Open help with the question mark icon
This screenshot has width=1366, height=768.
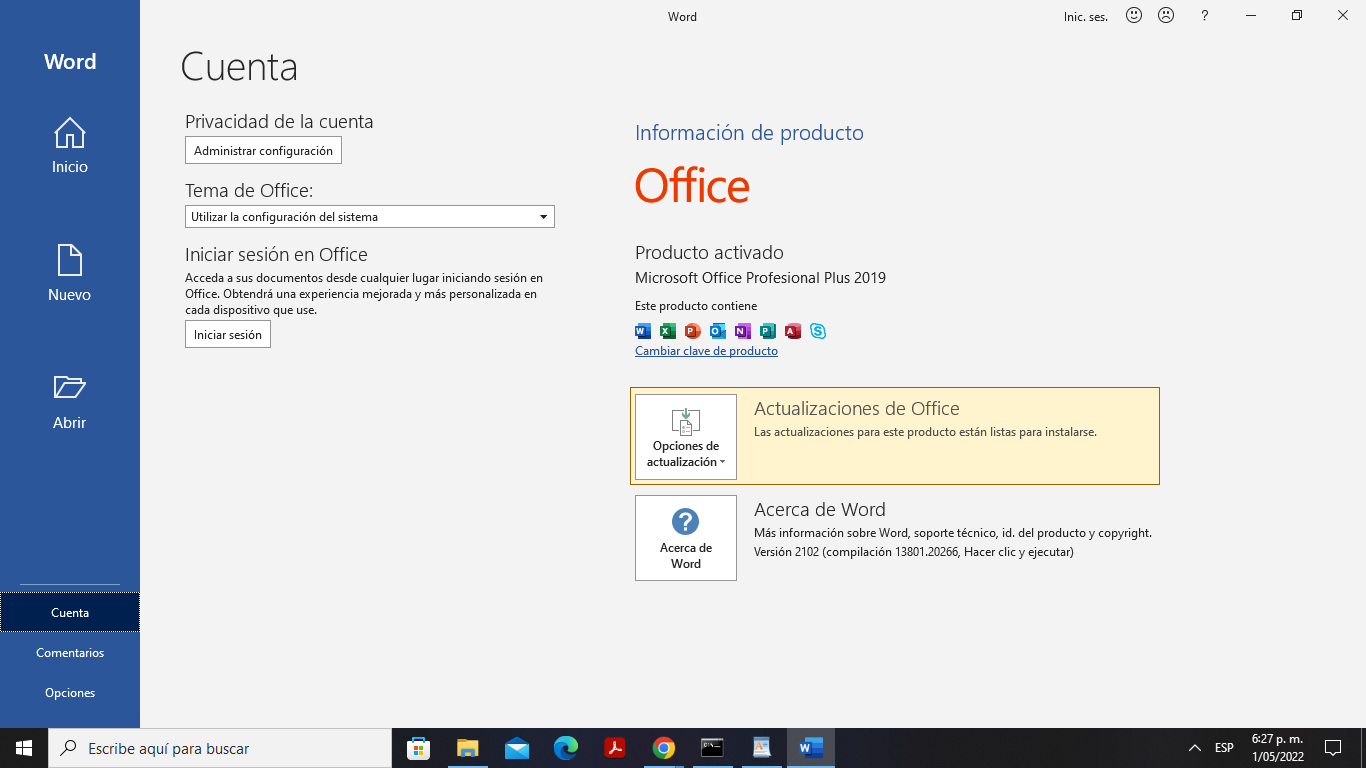1205,16
